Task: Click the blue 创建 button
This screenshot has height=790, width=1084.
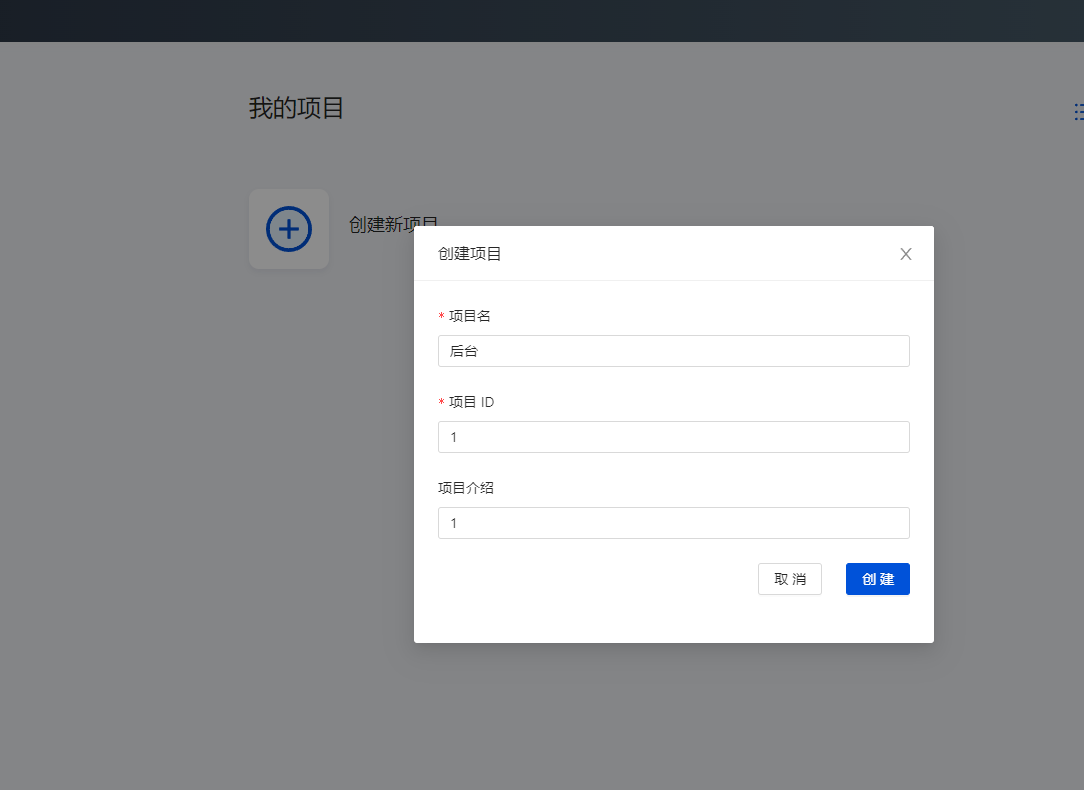Action: [x=877, y=579]
